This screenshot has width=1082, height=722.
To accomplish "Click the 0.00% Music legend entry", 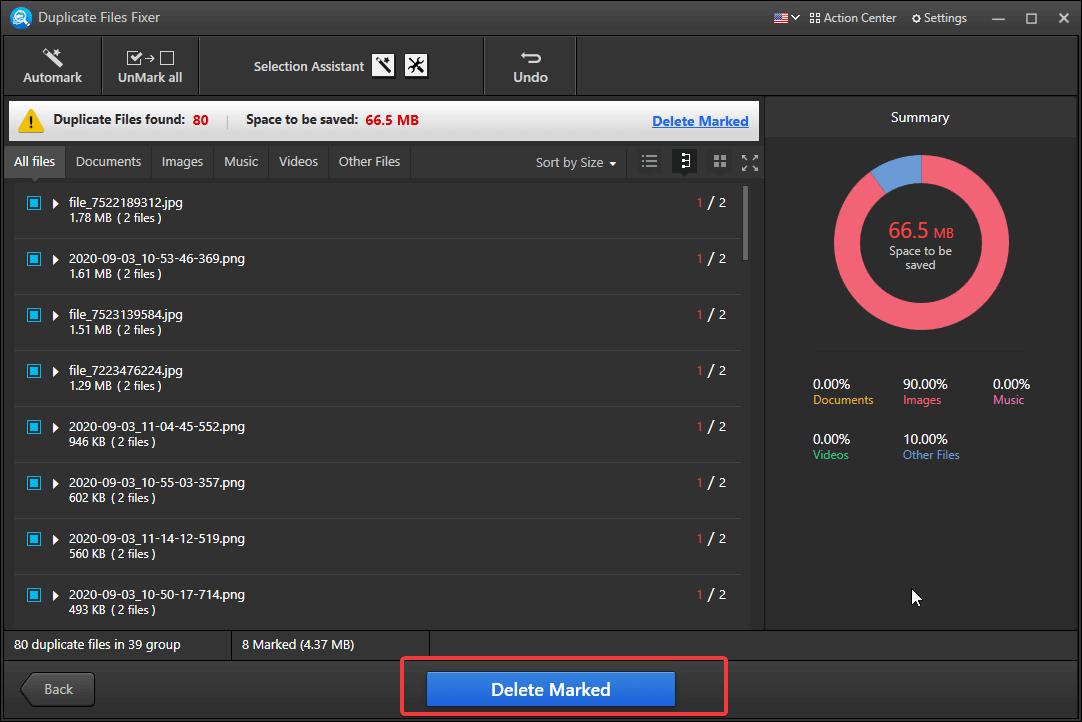I will [x=1011, y=391].
